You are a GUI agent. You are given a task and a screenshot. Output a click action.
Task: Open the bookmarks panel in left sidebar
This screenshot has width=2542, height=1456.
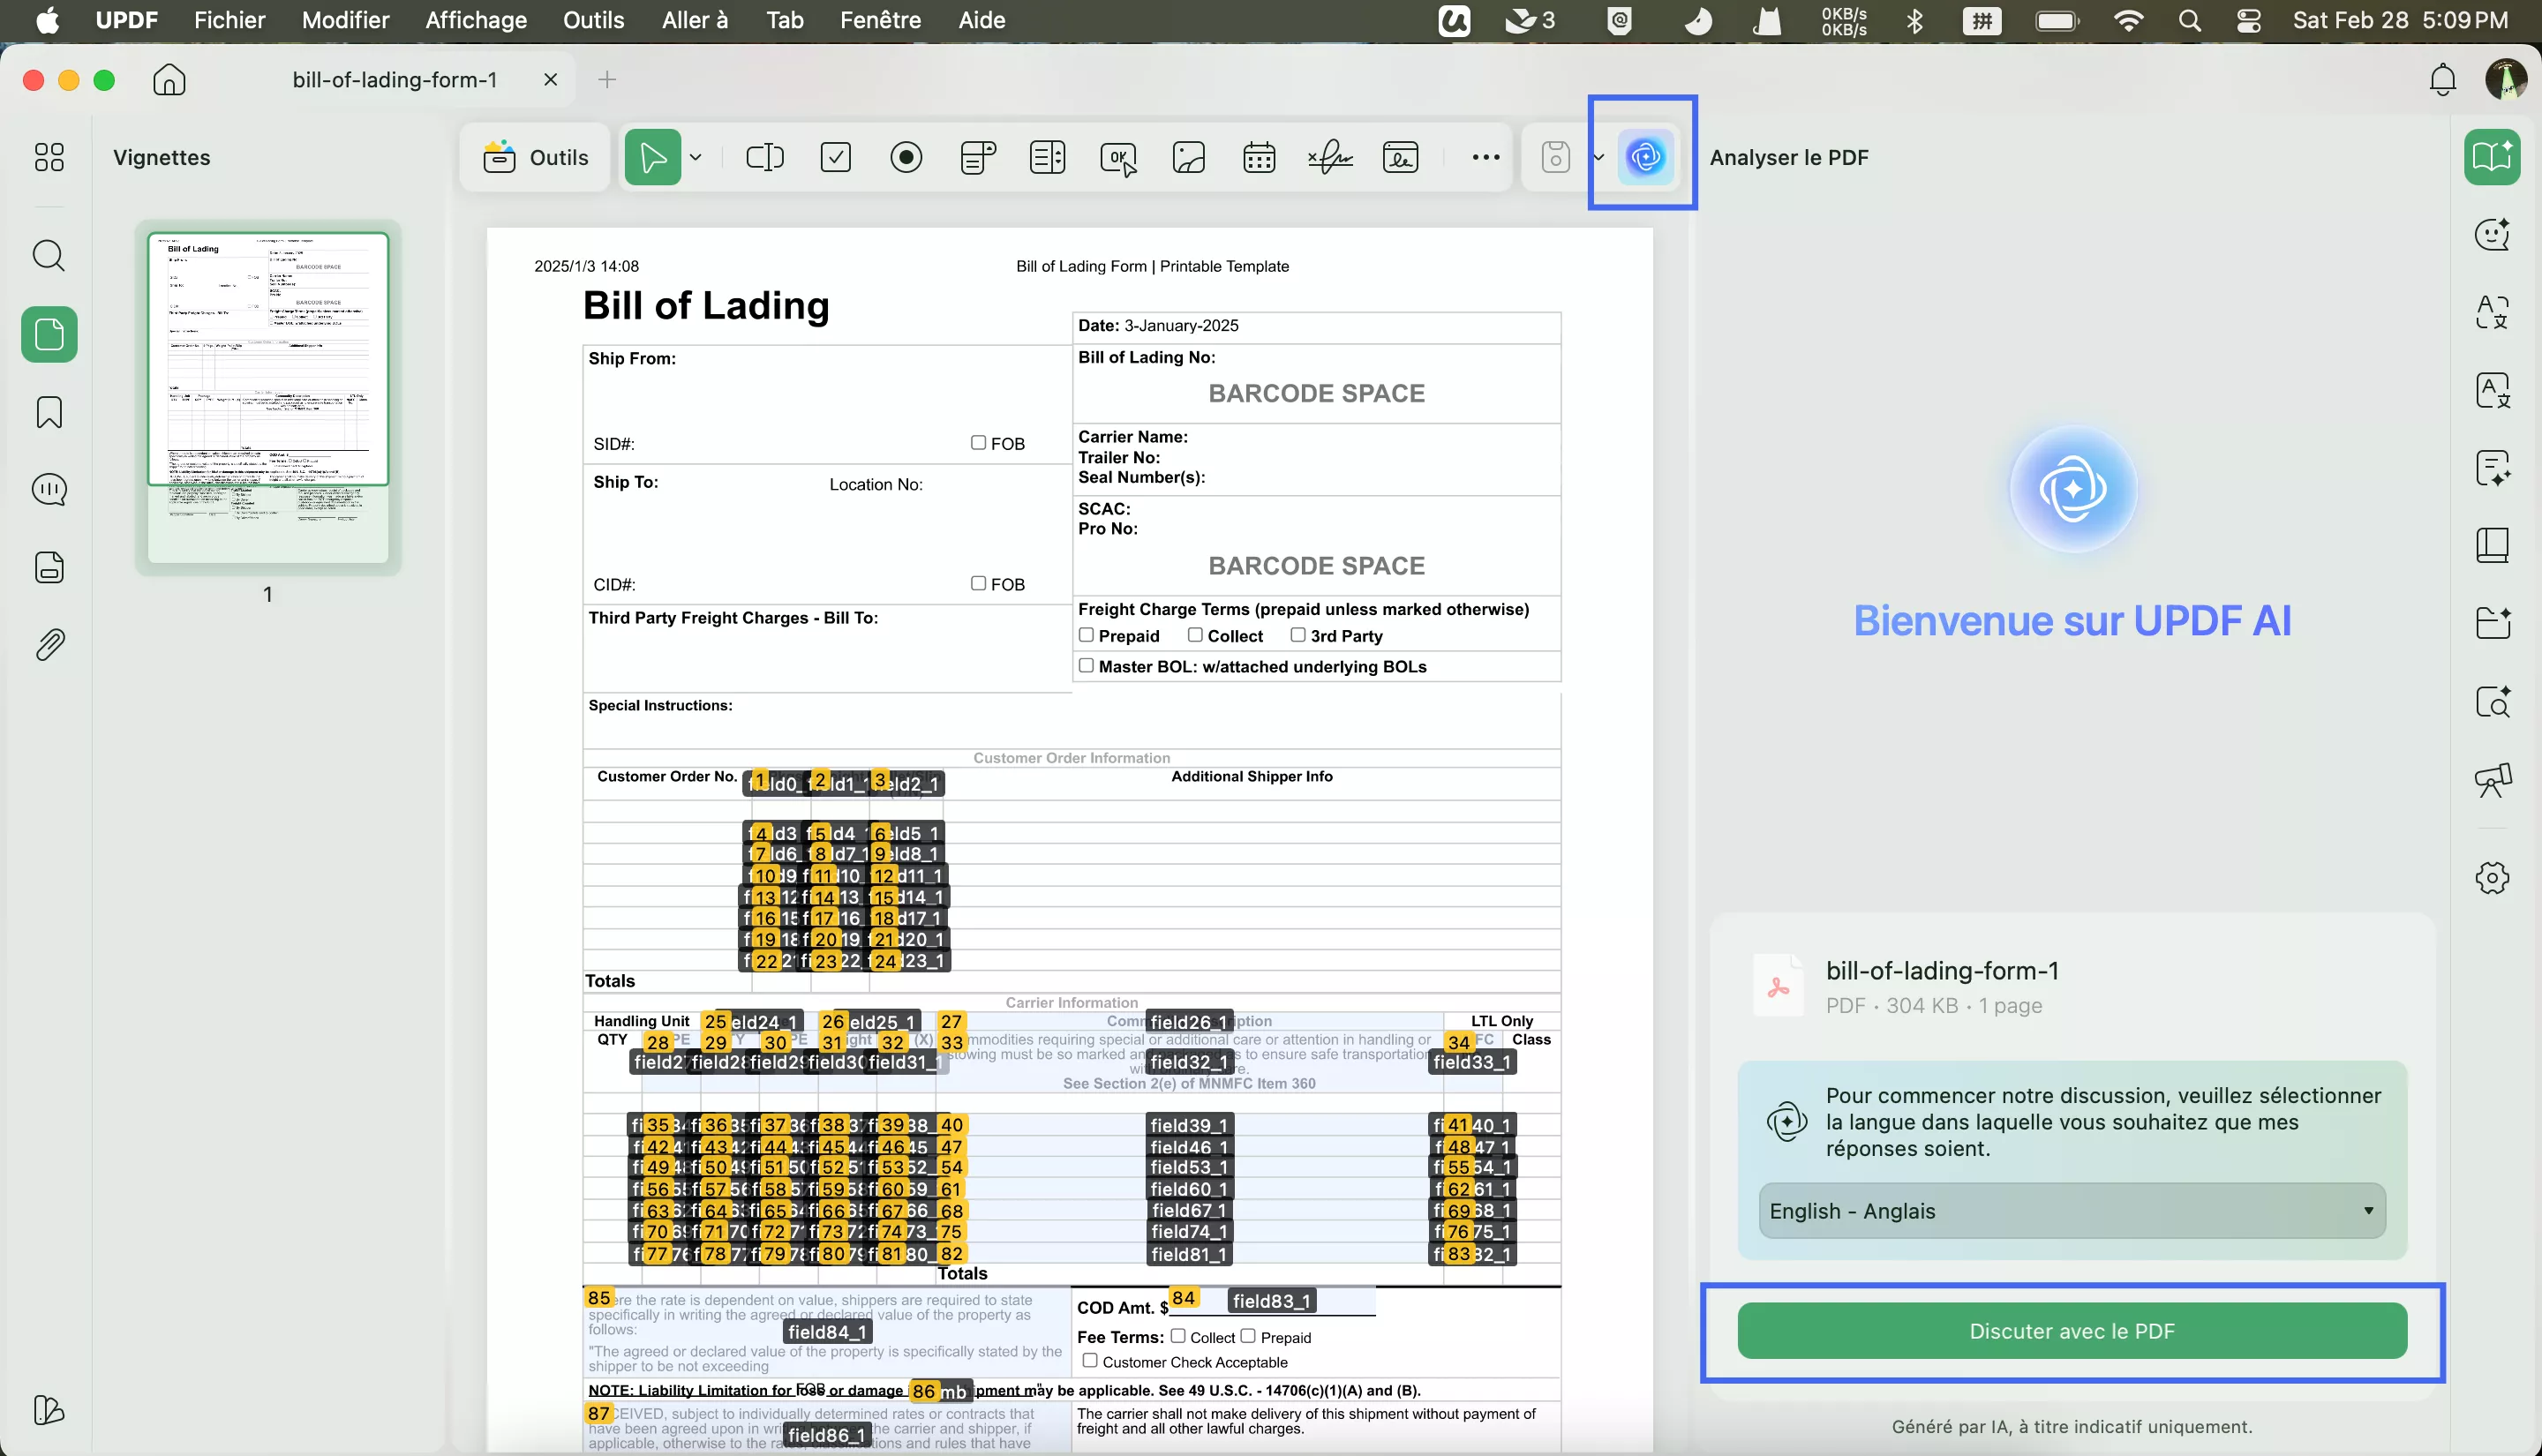click(x=49, y=412)
